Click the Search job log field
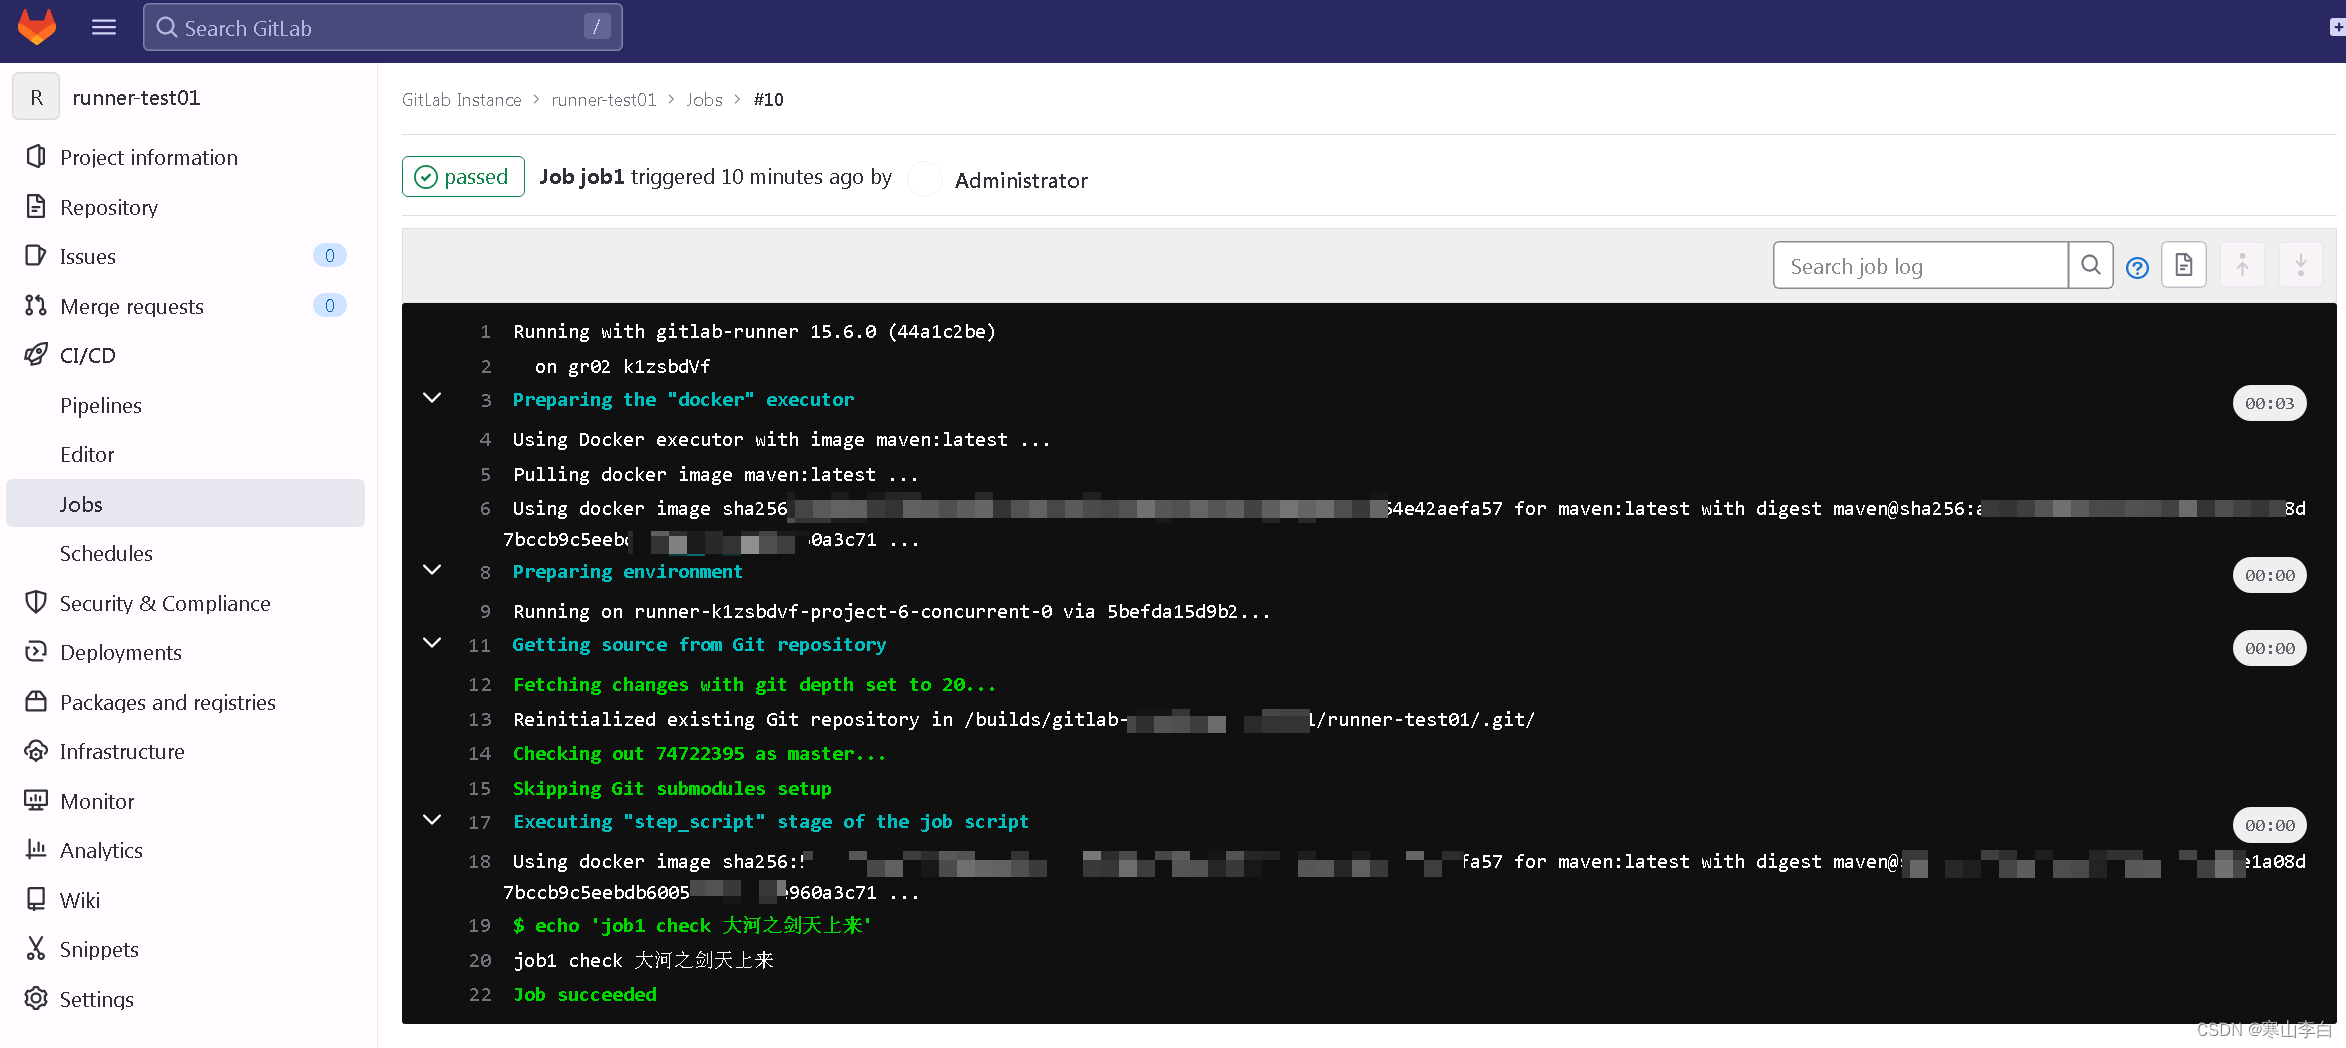Screen dimensions: 2346x1048 point(1921,265)
